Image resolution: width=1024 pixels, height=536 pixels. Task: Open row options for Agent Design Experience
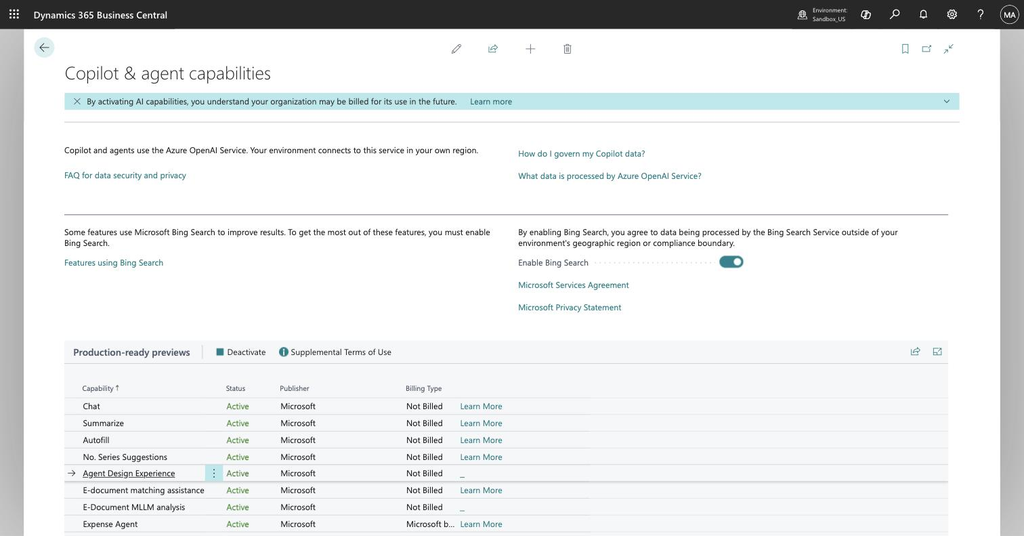(x=214, y=473)
